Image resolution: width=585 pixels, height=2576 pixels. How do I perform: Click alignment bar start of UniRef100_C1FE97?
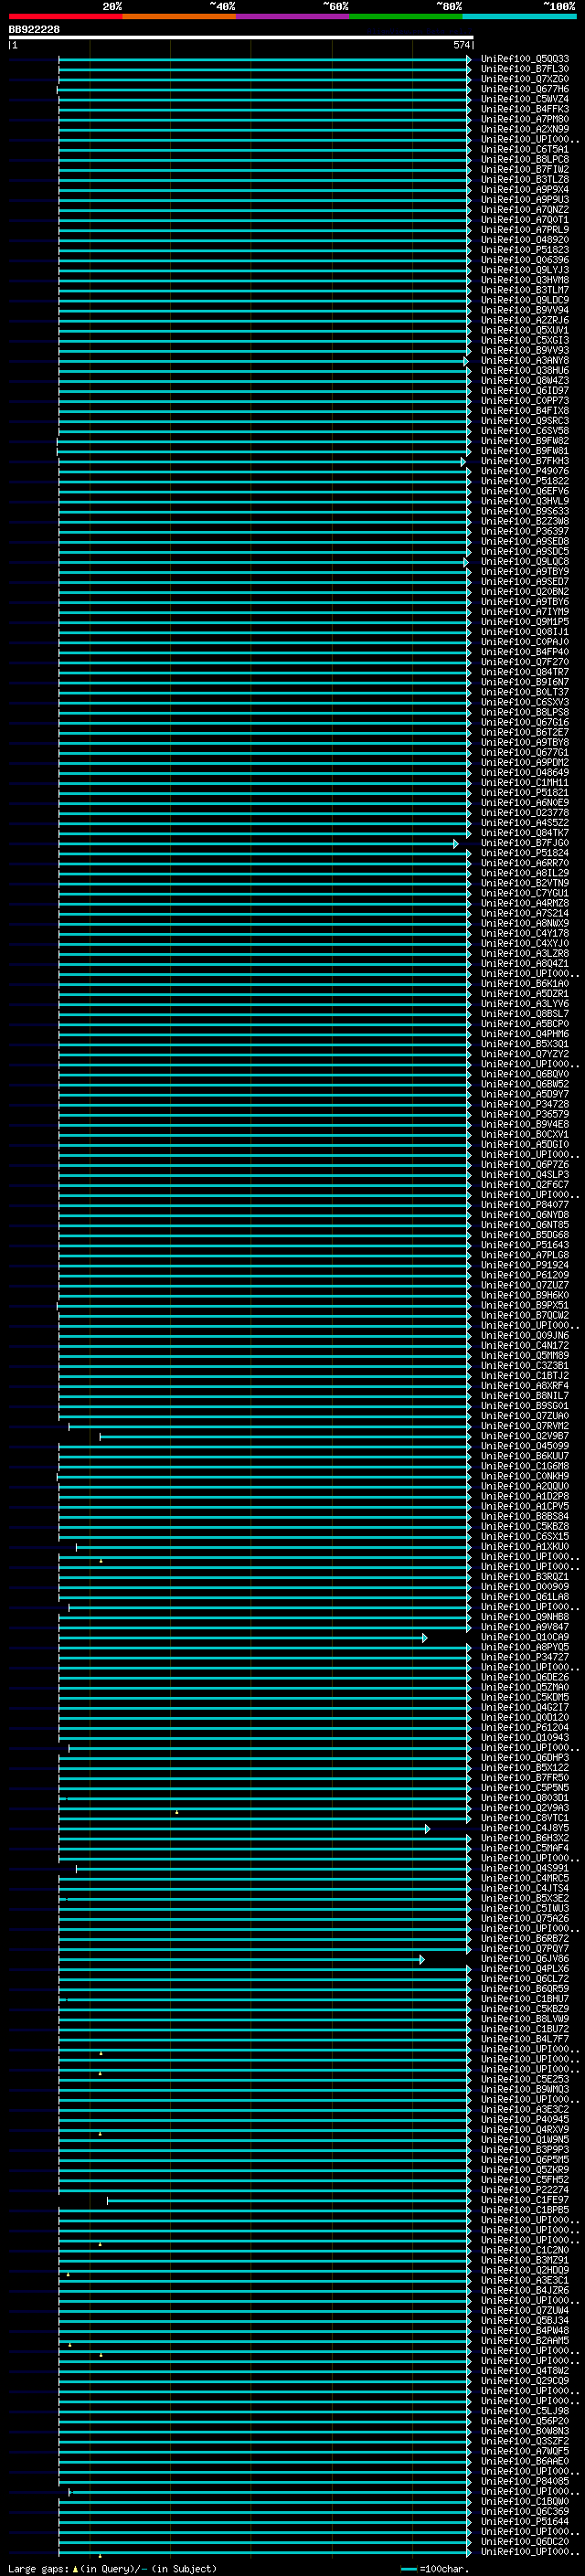click(108, 2201)
